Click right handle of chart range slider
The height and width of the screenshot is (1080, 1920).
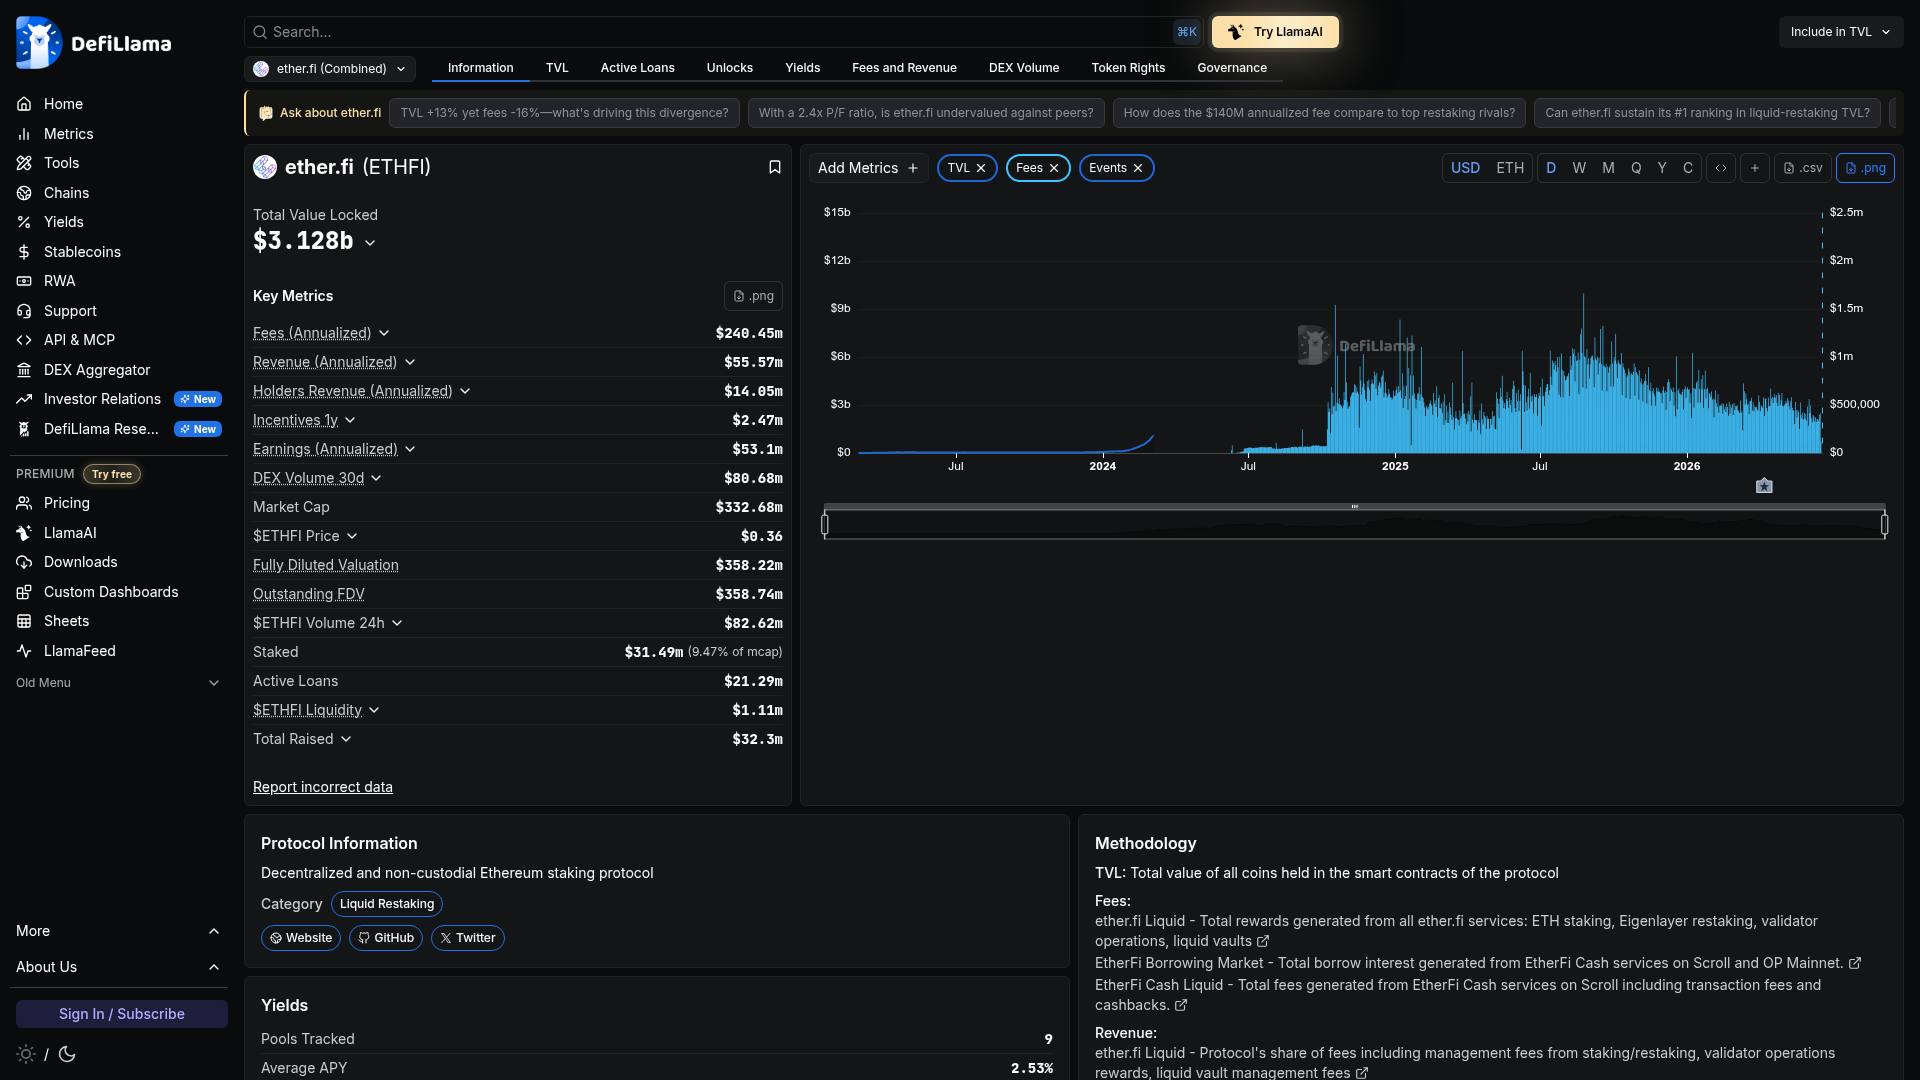coord(1884,524)
